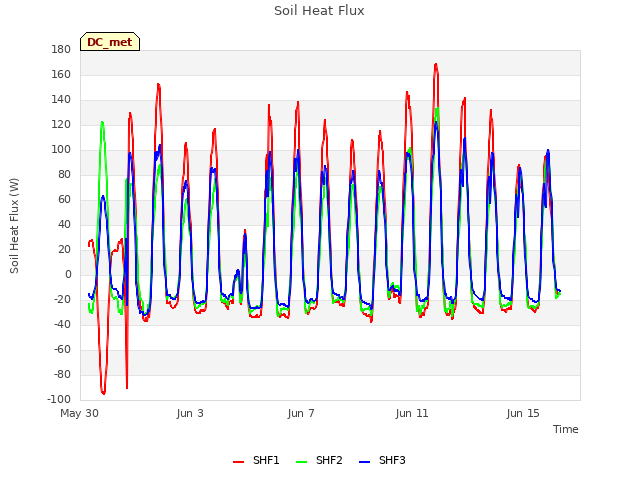The width and height of the screenshot is (640, 480).
Task: Click the Jun 7 x-axis tick label
Action: tap(301, 413)
